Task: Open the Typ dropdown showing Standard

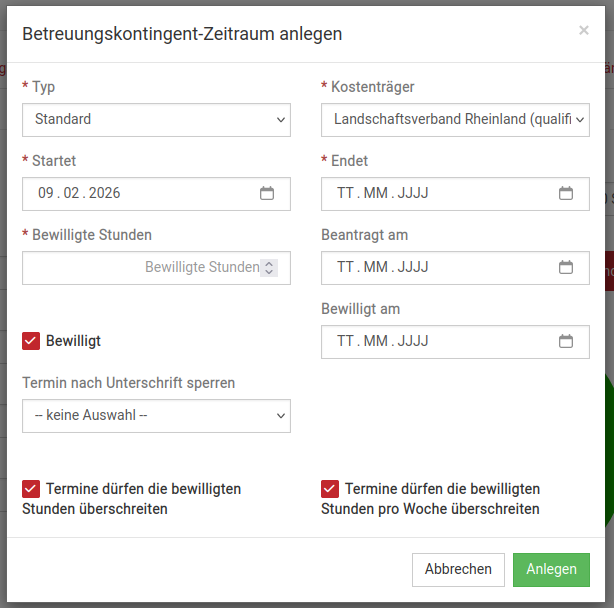Action: click(x=156, y=119)
